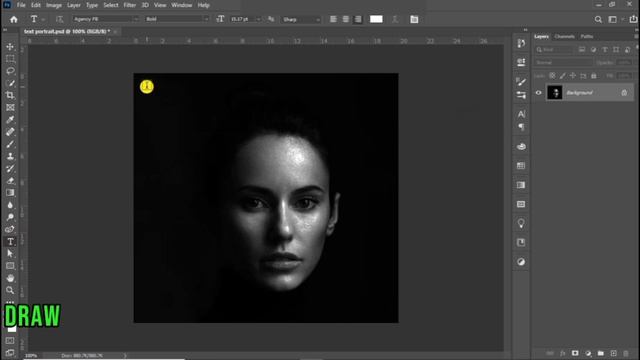The image size is (640, 360).
Task: Toggle smart object layer filter
Action: [627, 49]
